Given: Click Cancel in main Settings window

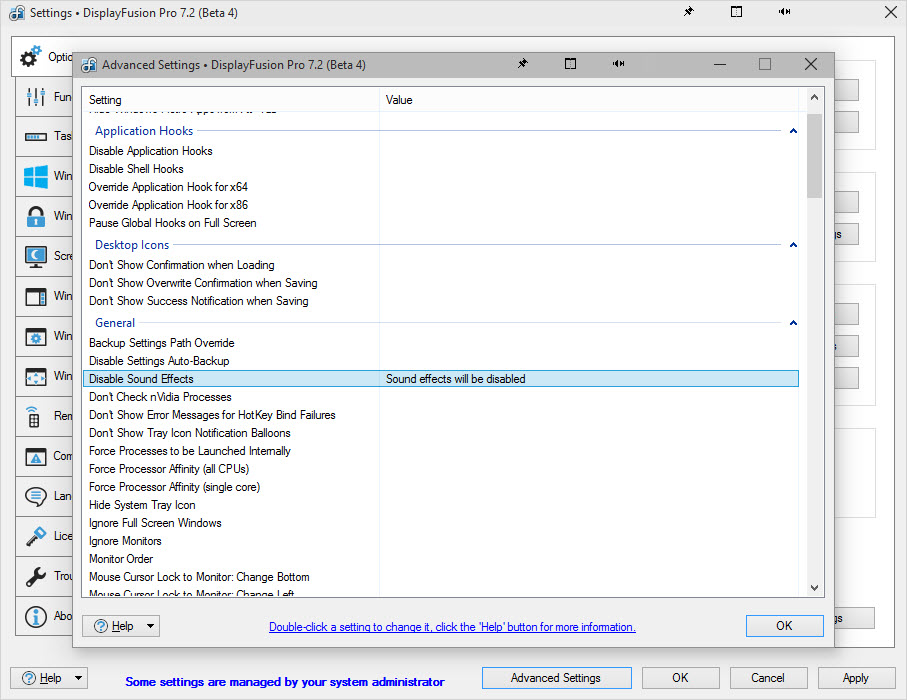Looking at the screenshot, I should point(768,678).
